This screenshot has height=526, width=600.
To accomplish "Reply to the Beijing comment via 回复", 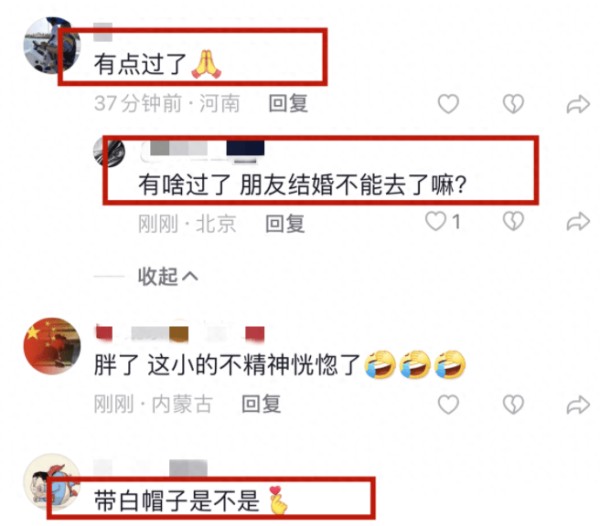I will click(x=285, y=223).
